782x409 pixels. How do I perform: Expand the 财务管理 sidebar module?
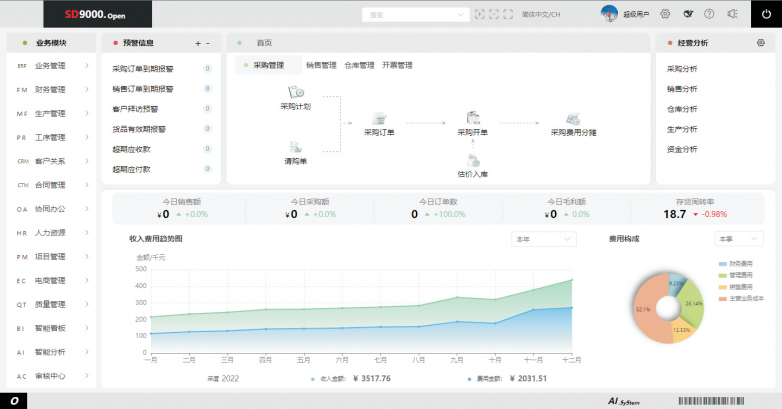(50, 89)
